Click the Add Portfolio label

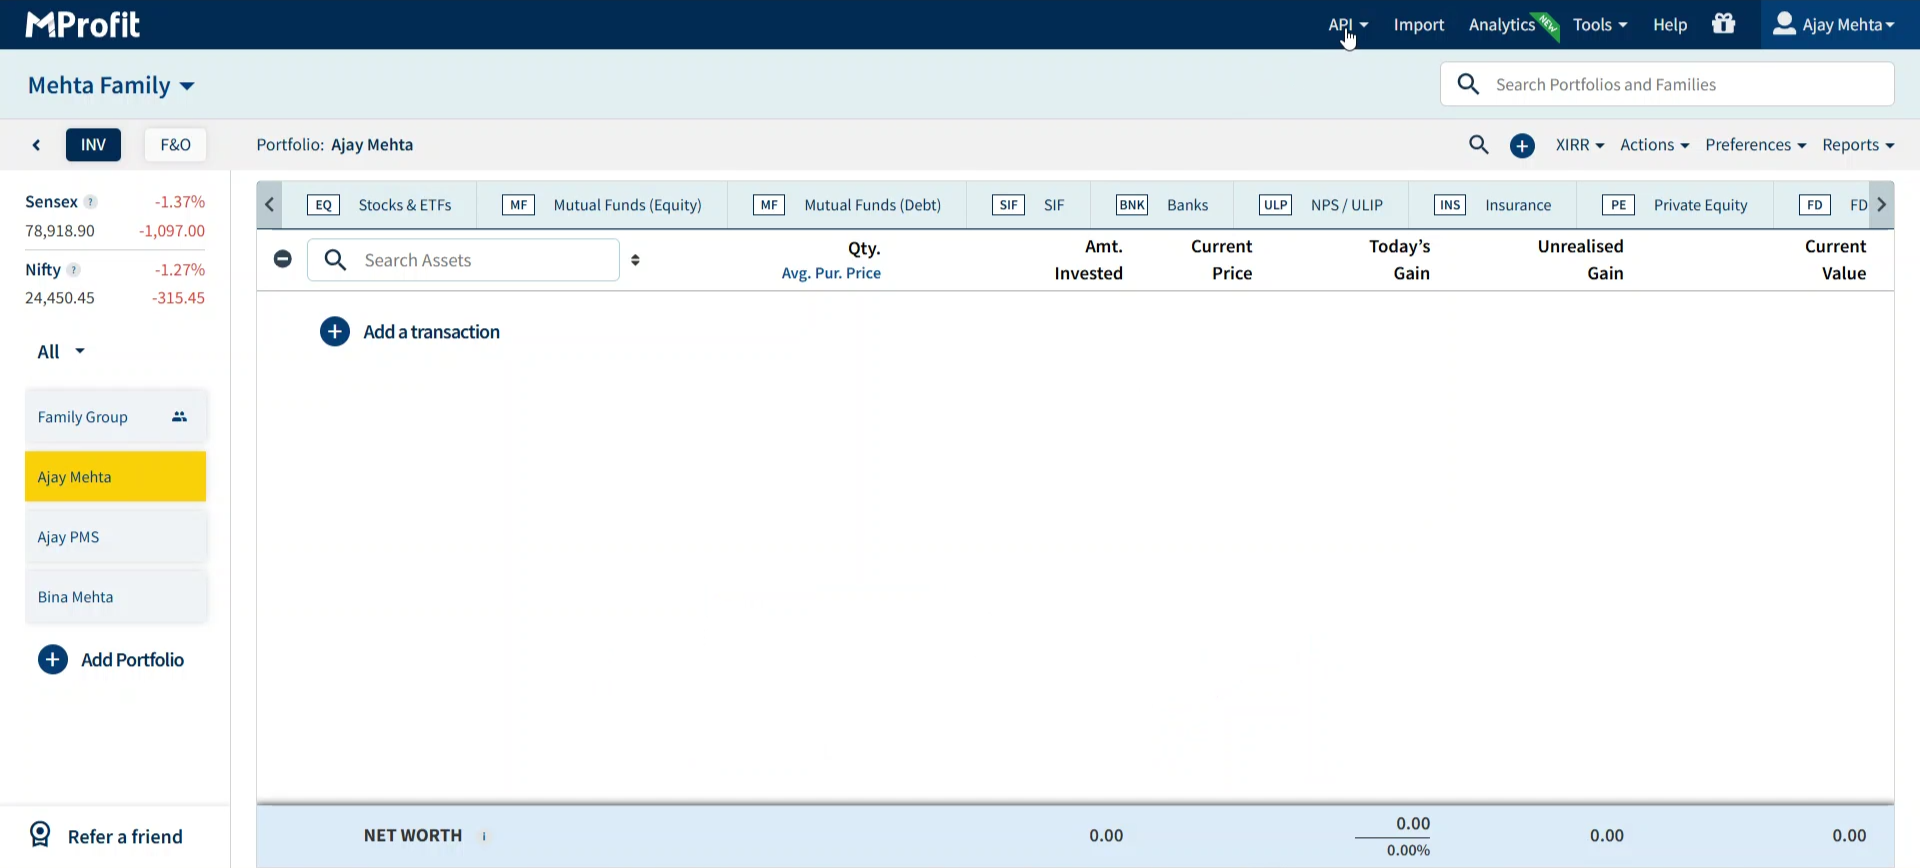pos(133,660)
